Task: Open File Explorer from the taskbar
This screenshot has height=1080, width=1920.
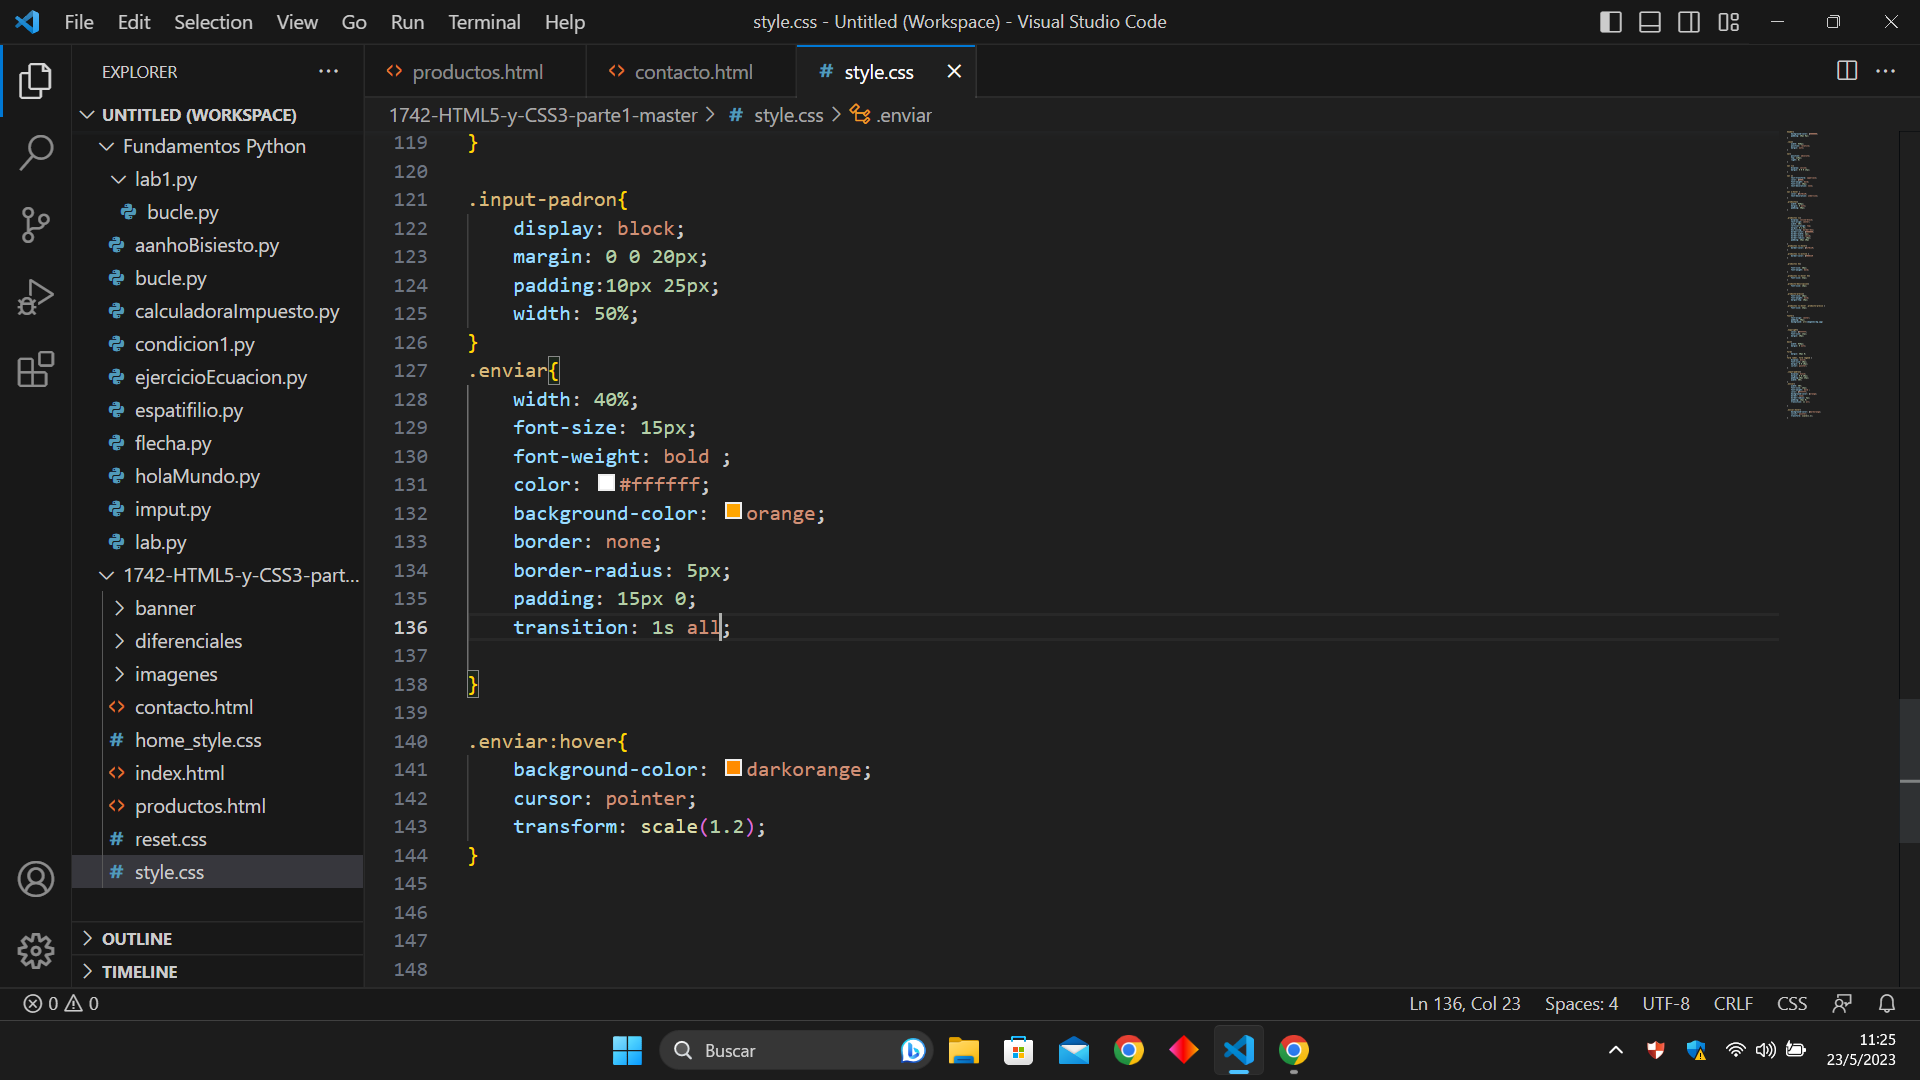Action: pyautogui.click(x=964, y=1050)
